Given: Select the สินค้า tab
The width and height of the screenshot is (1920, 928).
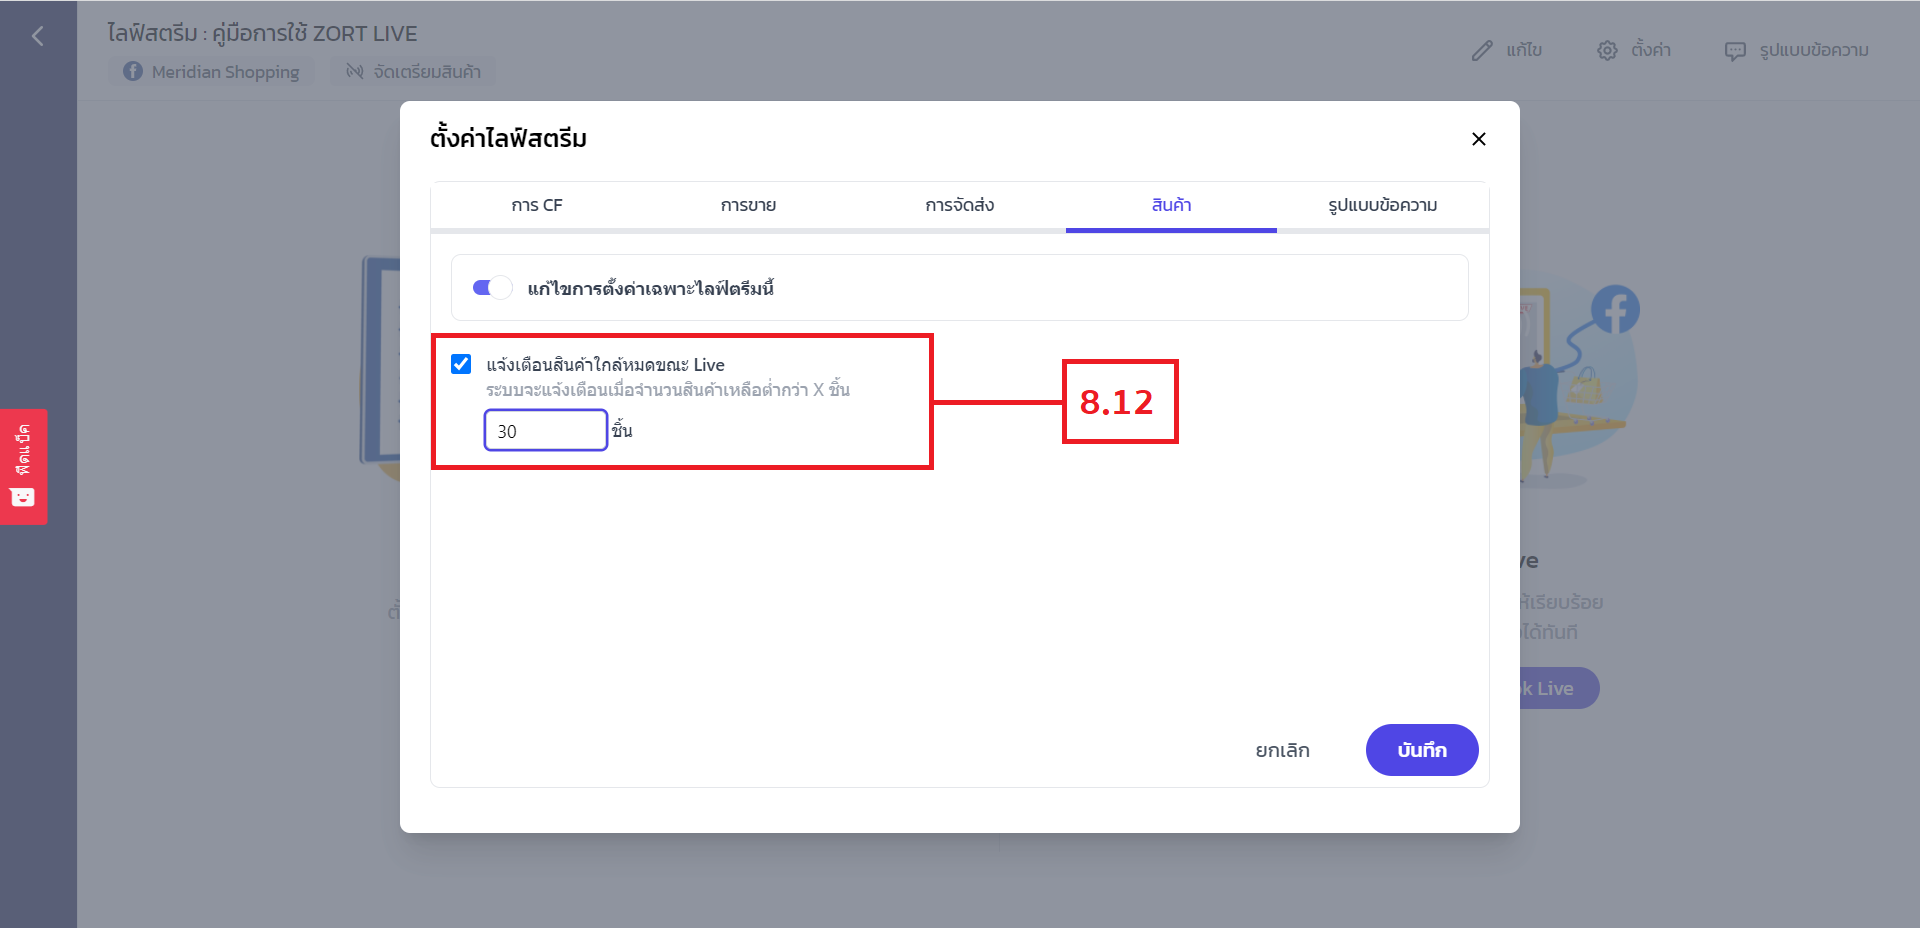Looking at the screenshot, I should [x=1171, y=206].
